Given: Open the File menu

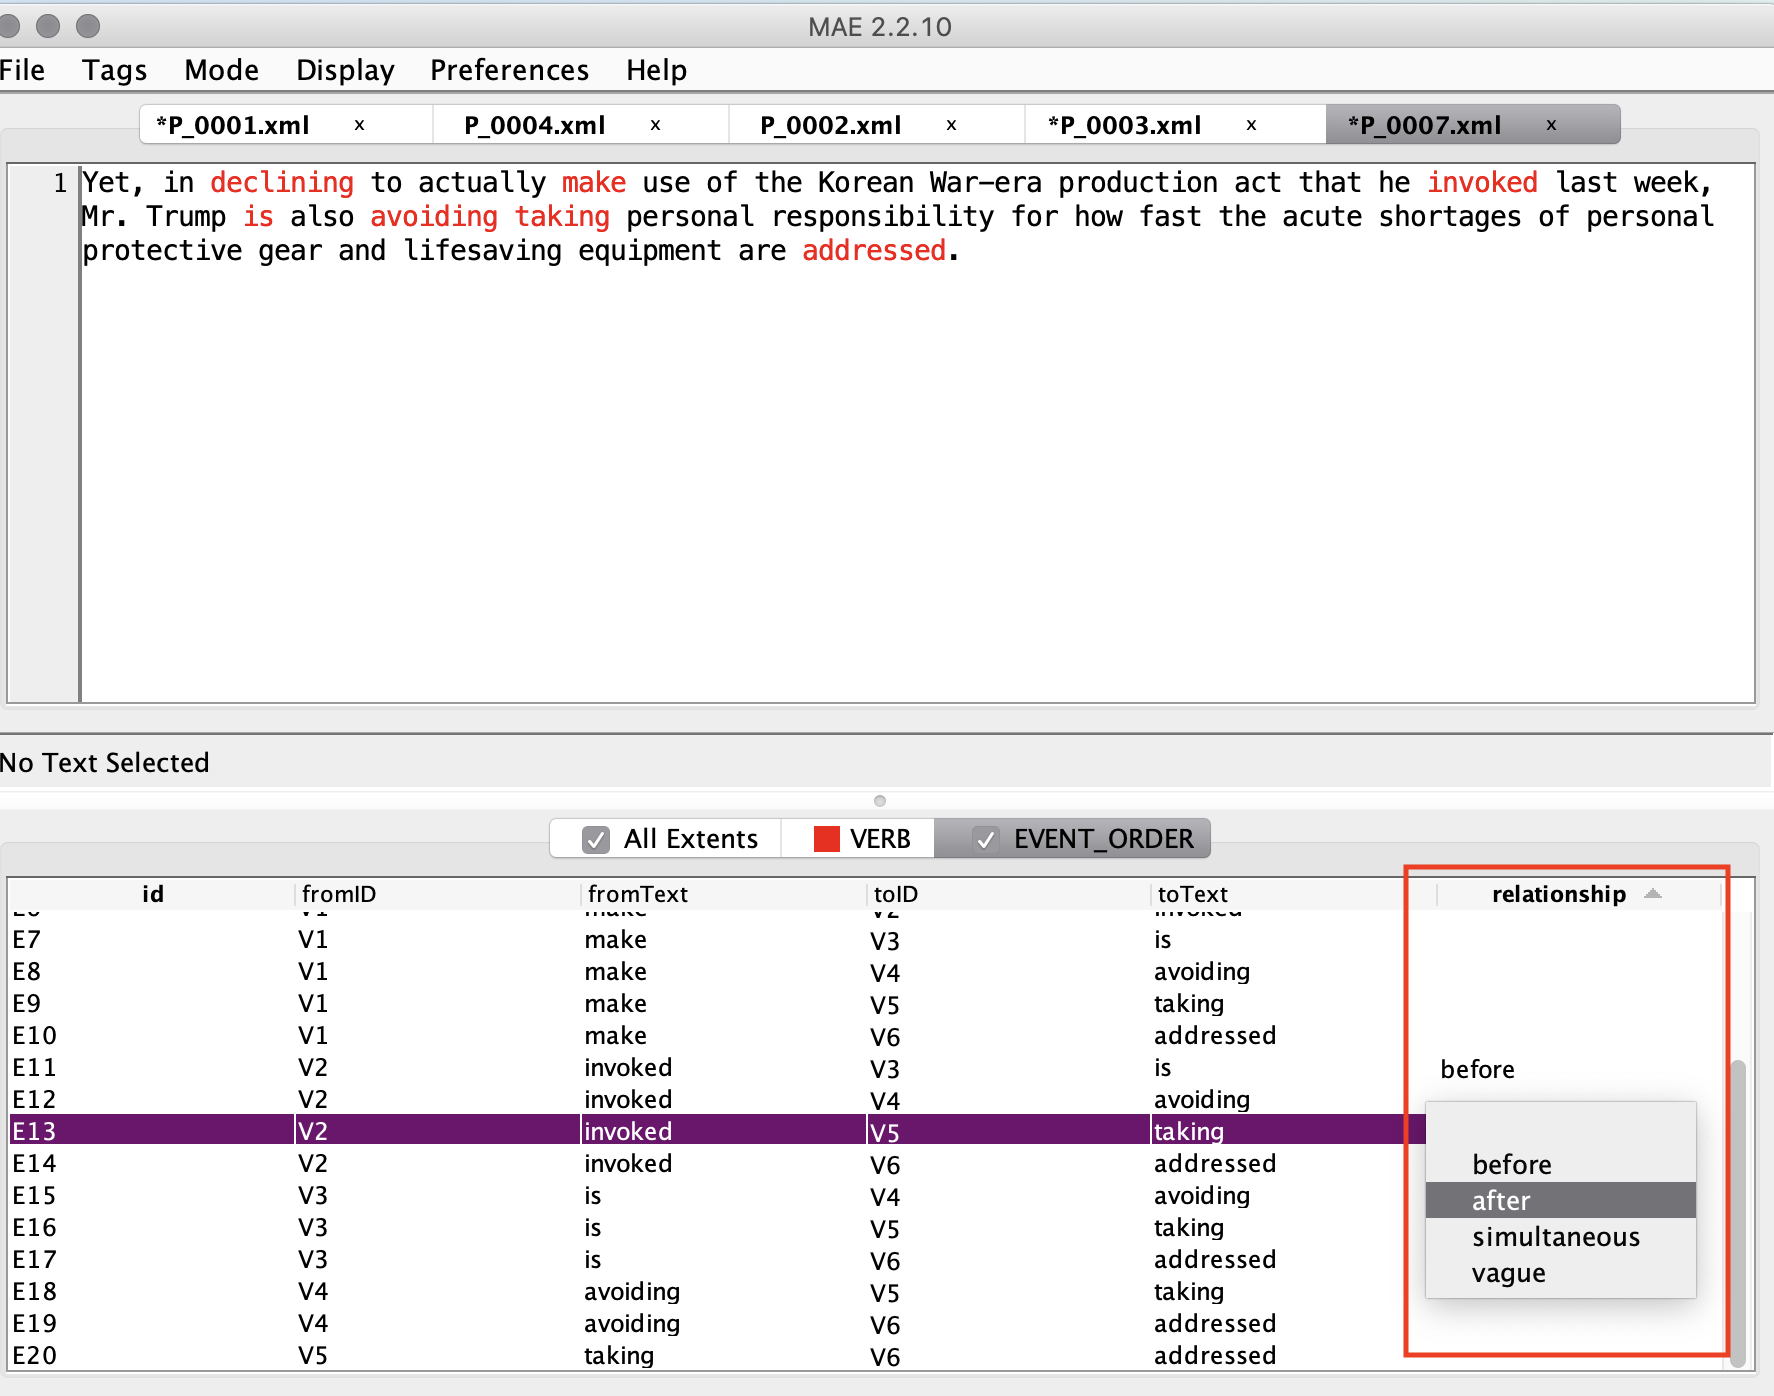Looking at the screenshot, I should click(x=22, y=70).
